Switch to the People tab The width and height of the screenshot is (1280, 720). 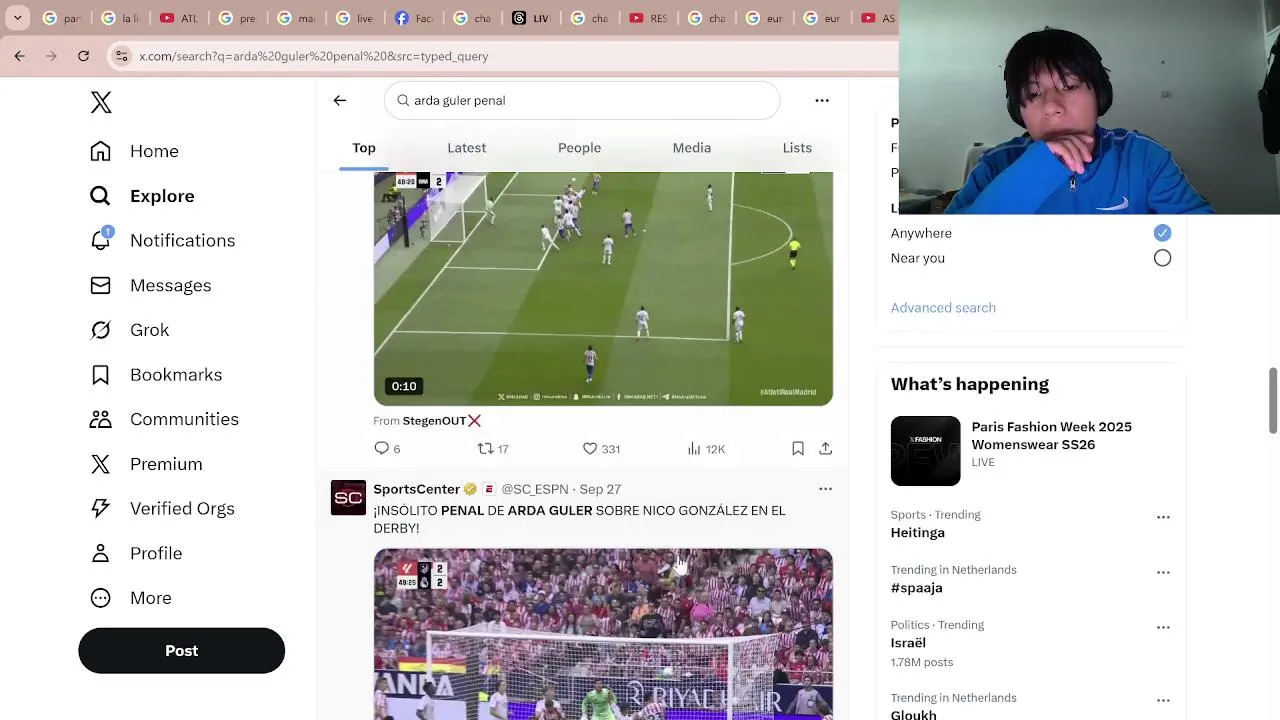(x=579, y=148)
